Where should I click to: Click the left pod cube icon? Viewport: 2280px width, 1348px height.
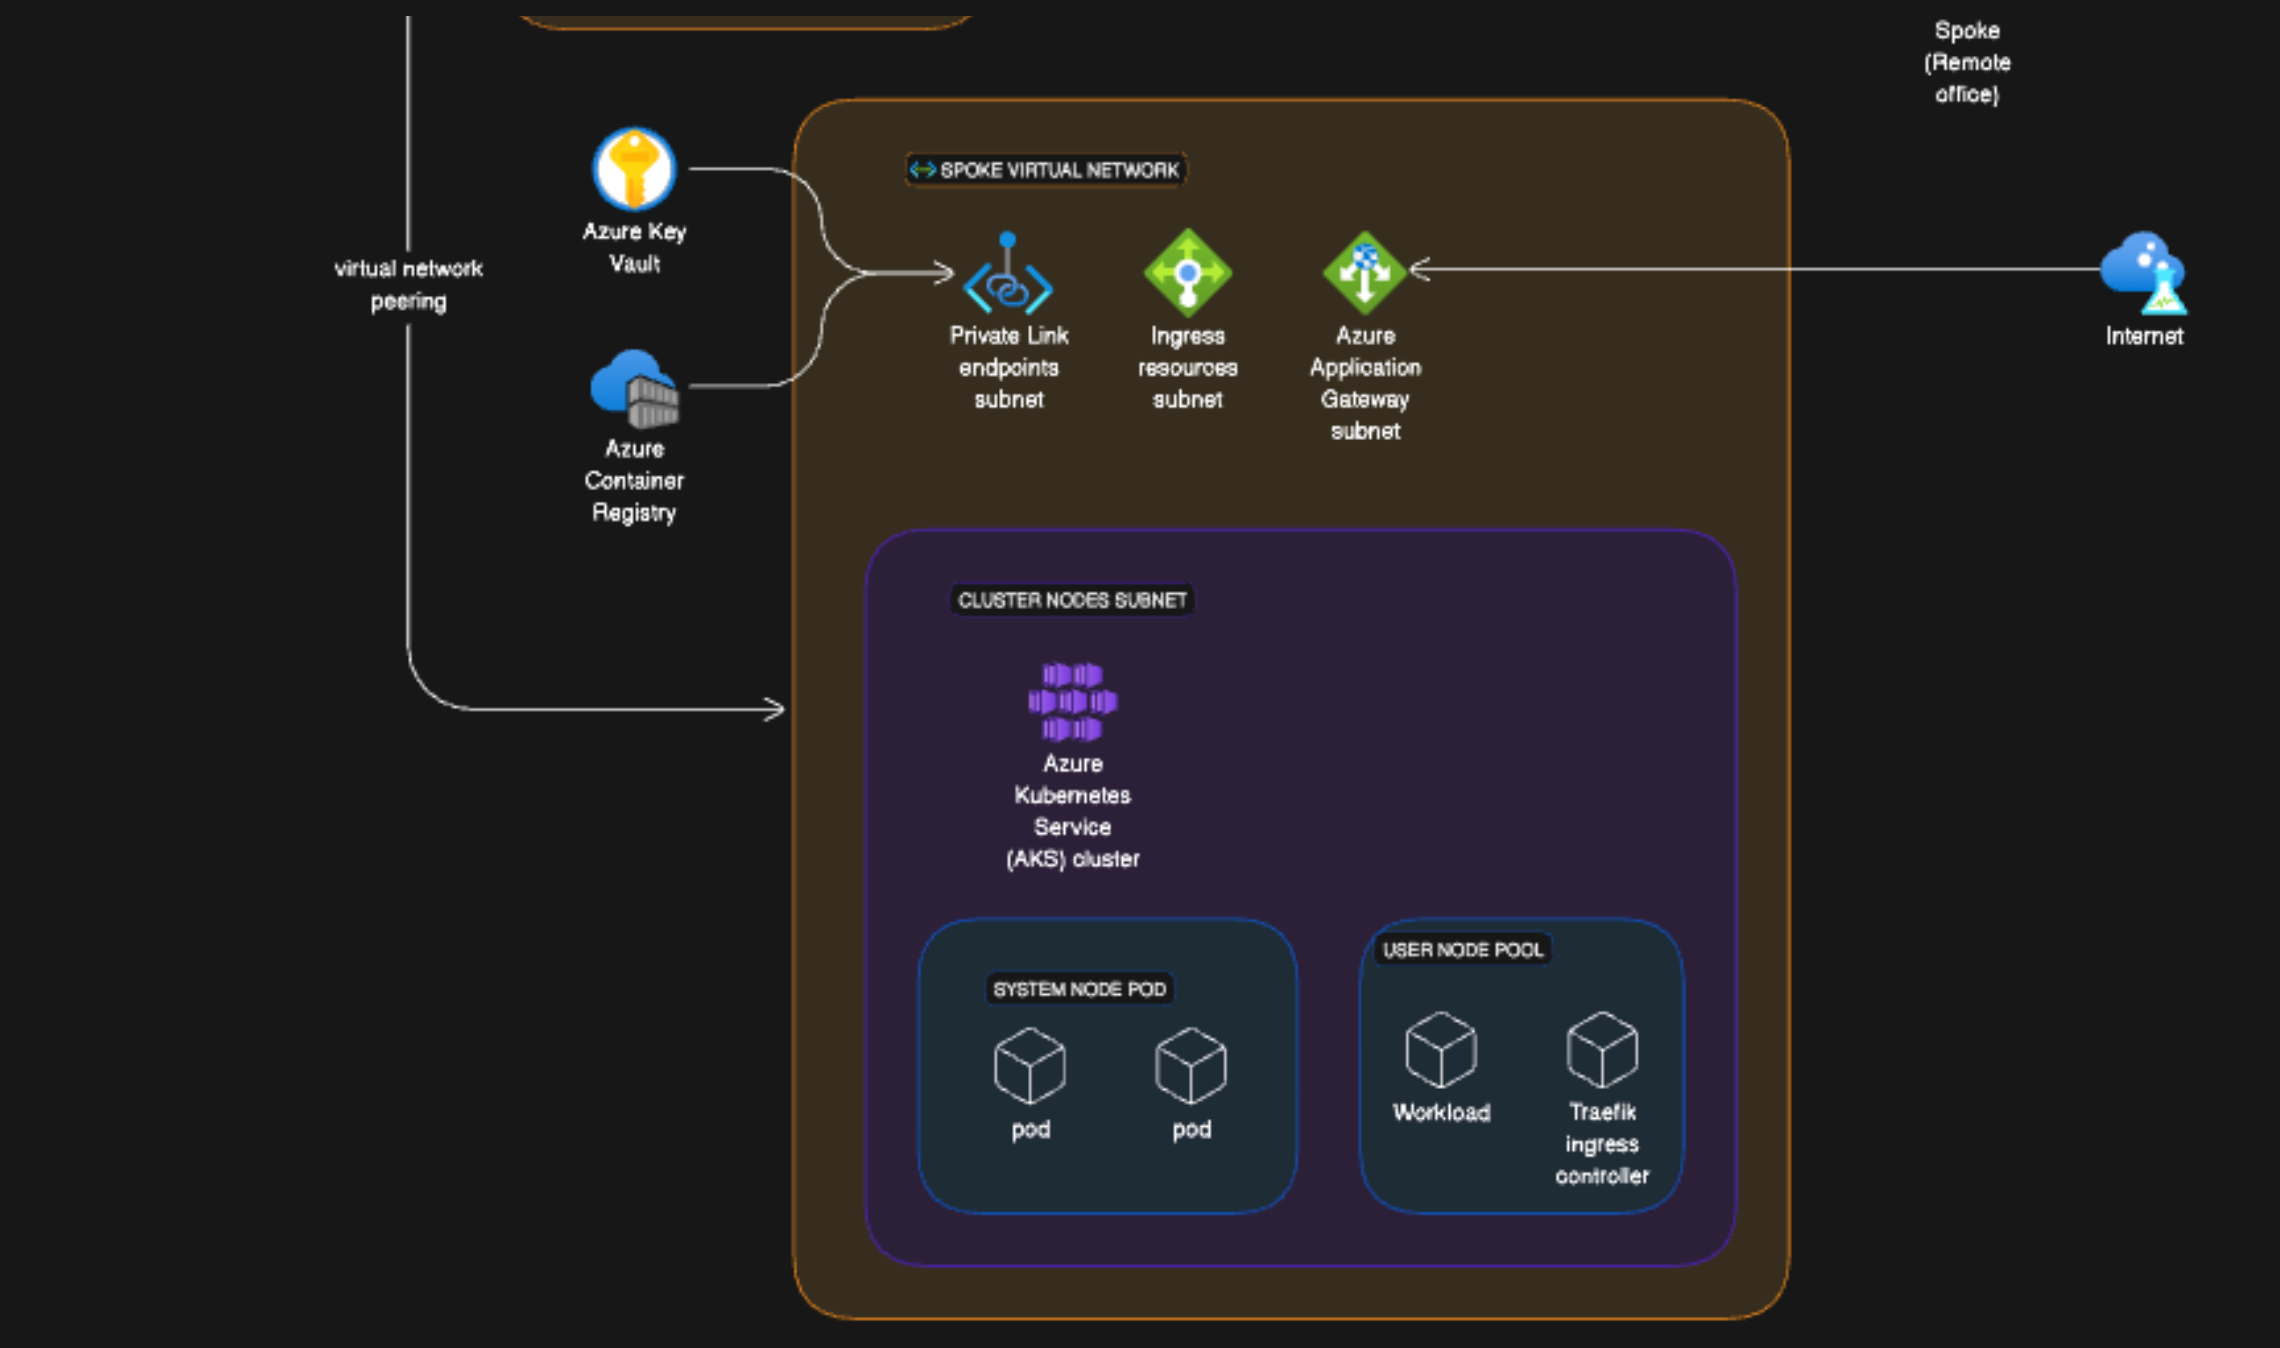click(x=1029, y=1065)
